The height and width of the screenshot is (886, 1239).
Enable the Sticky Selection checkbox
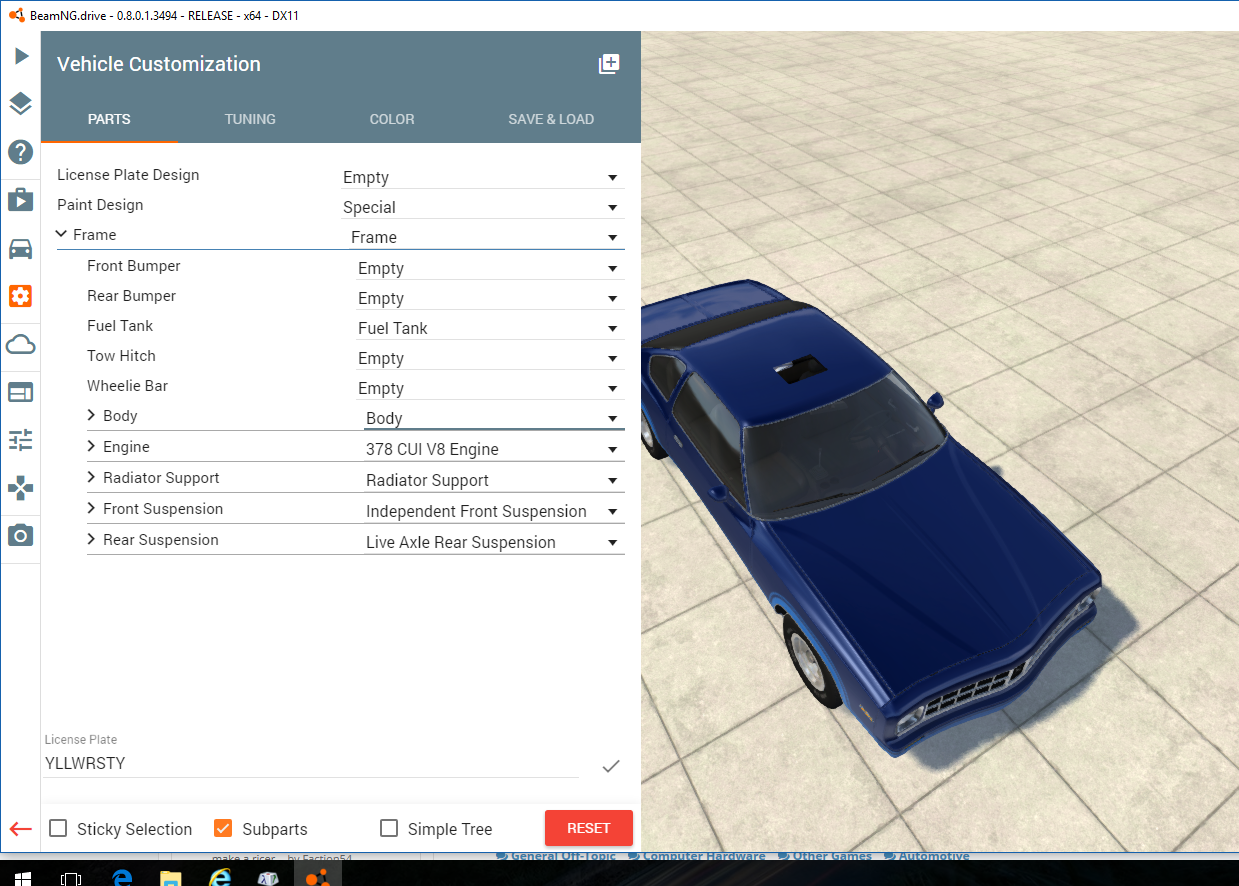point(59,828)
